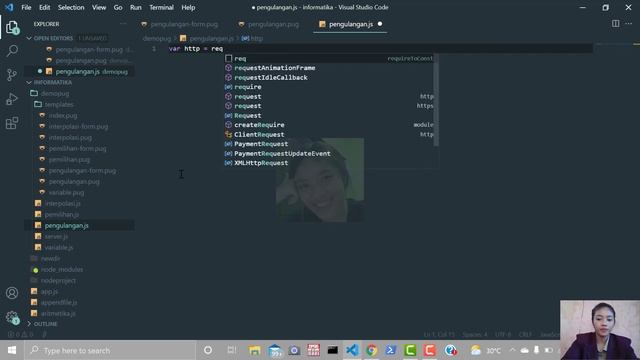Open File Explorer from the taskbar
Screen dimensions: 640x360
pyautogui.click(x=255, y=350)
